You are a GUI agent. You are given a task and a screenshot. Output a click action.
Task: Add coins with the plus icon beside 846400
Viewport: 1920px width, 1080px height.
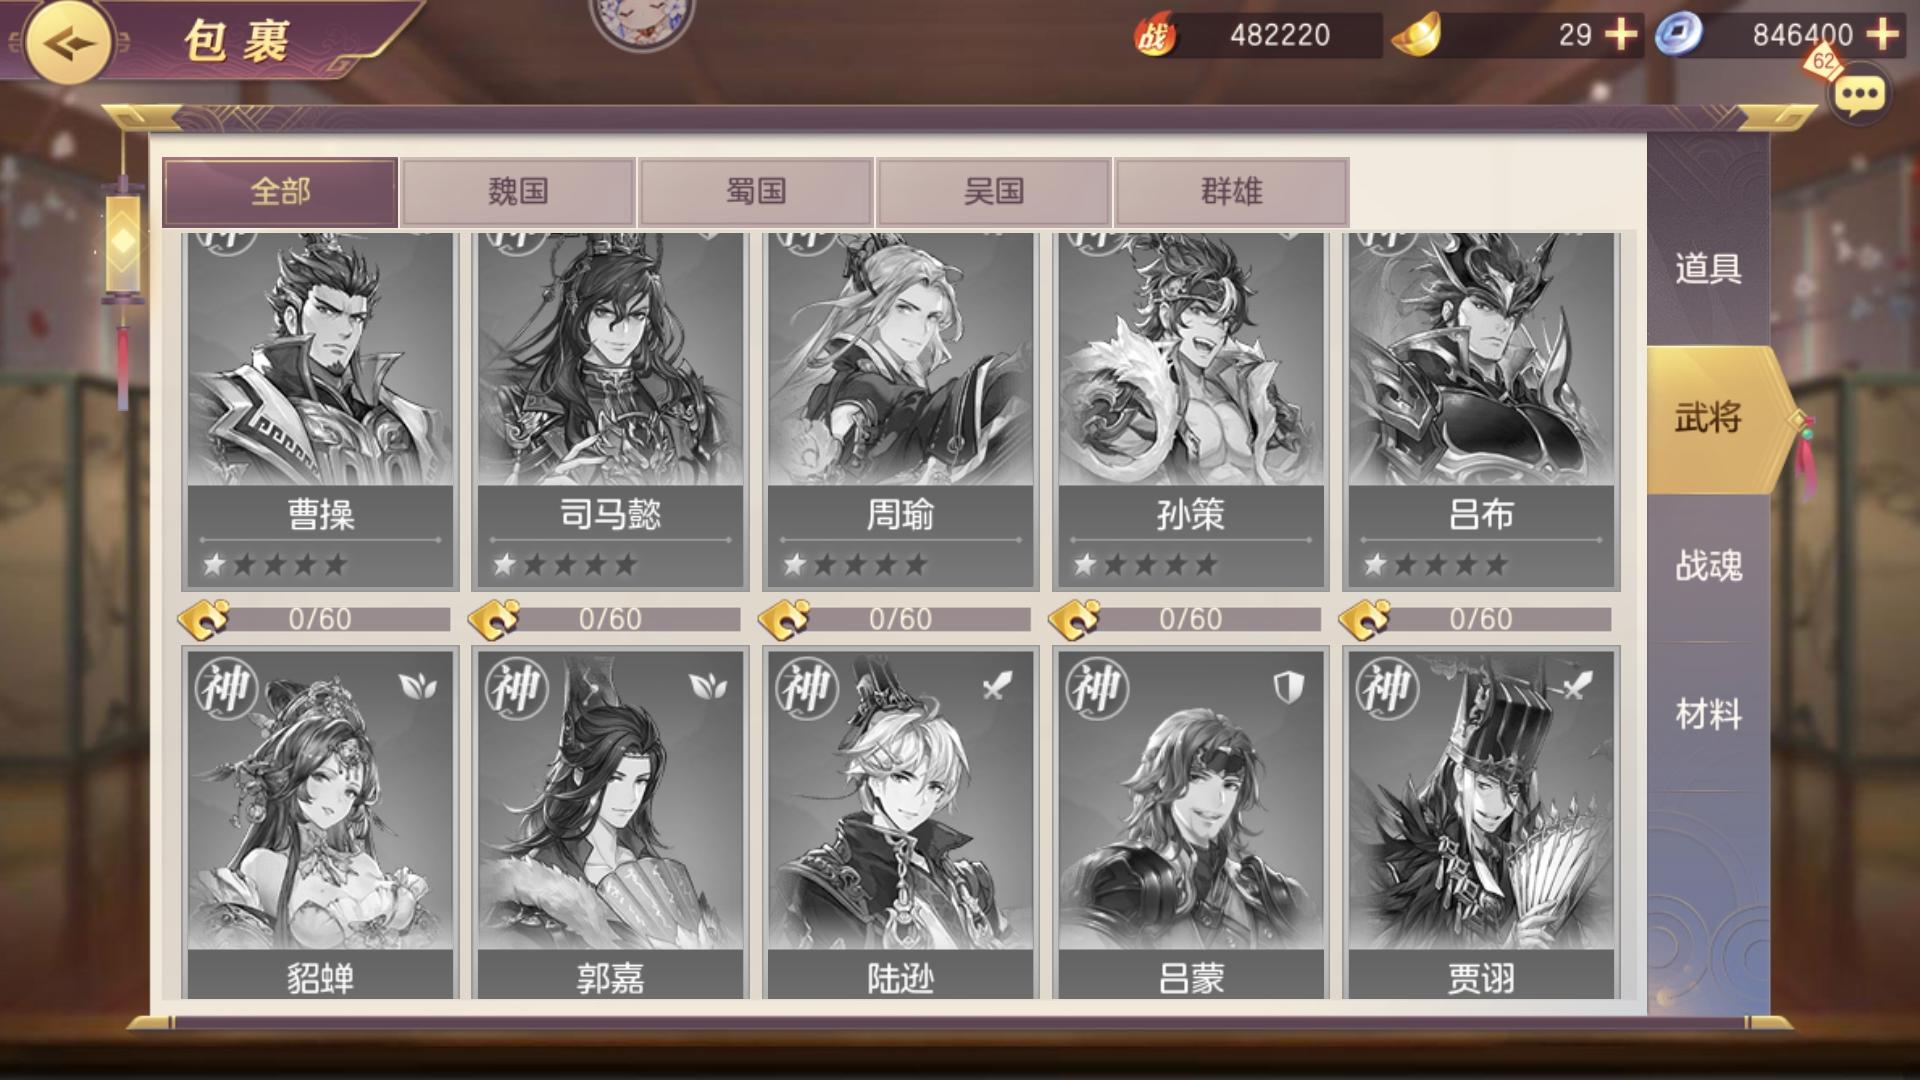(x=1883, y=35)
